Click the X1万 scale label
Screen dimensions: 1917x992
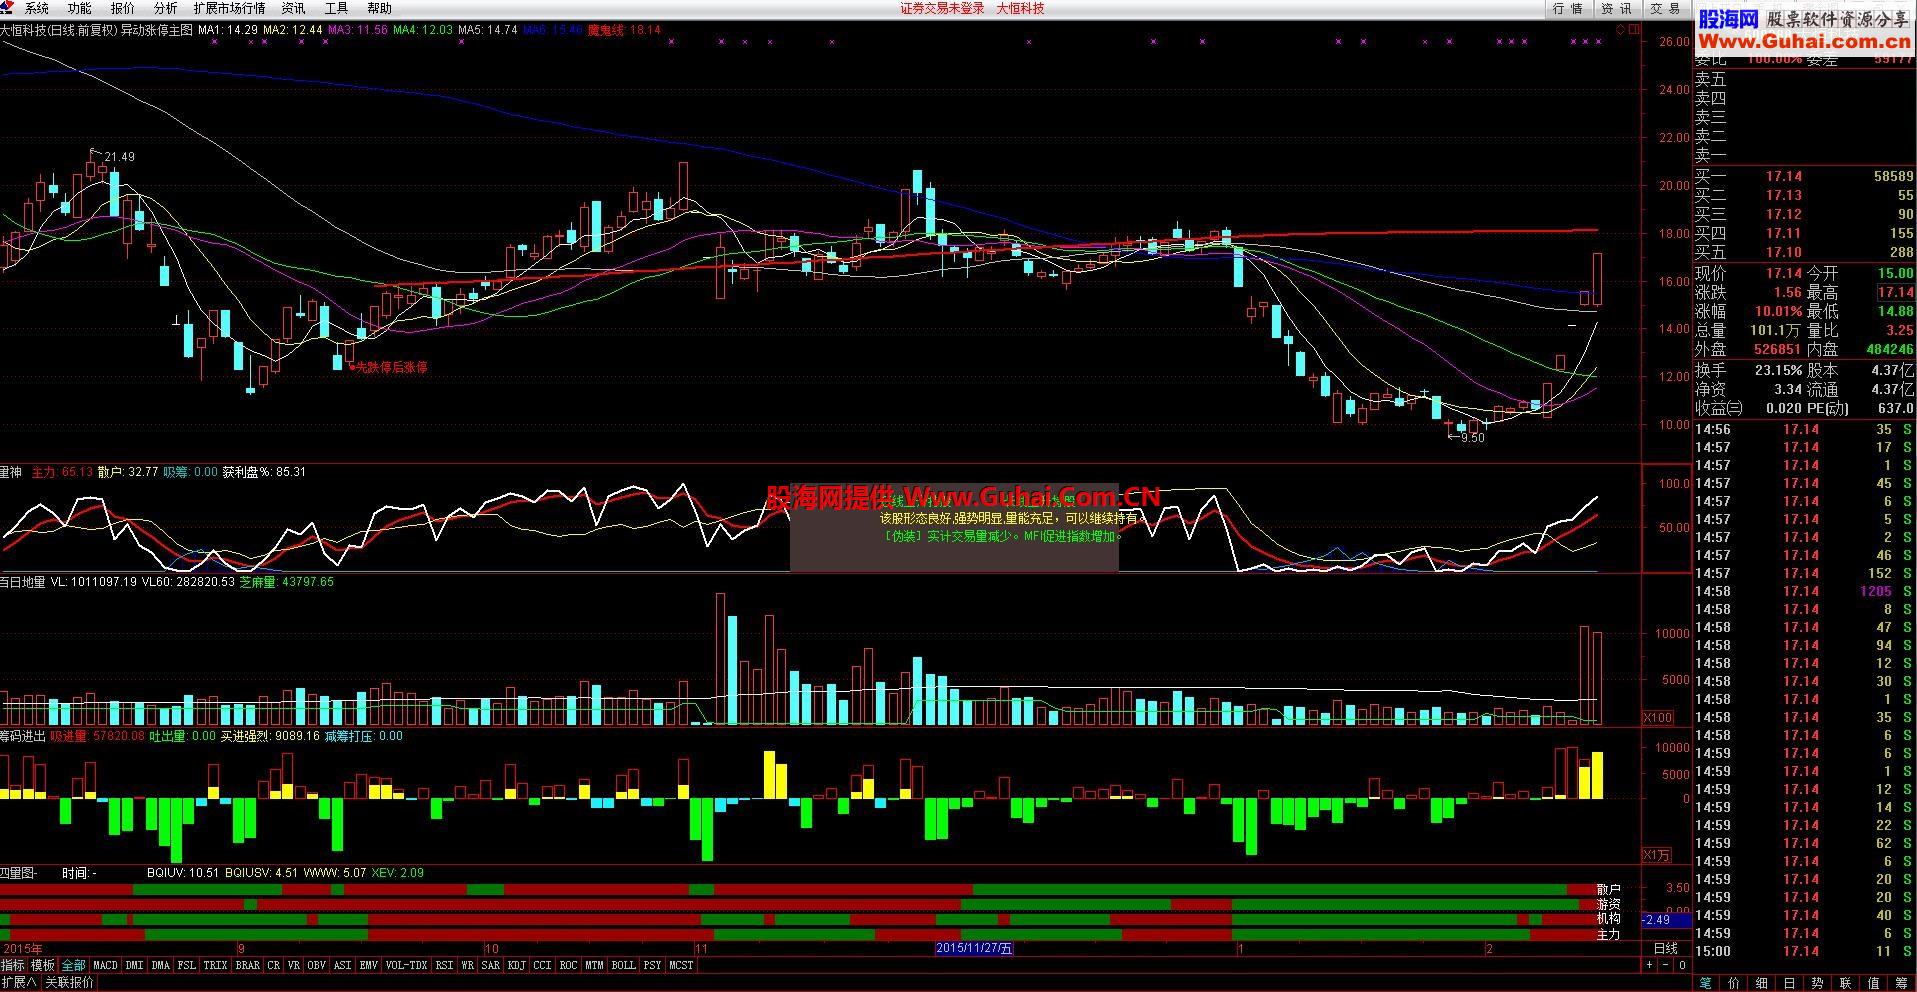click(1658, 855)
